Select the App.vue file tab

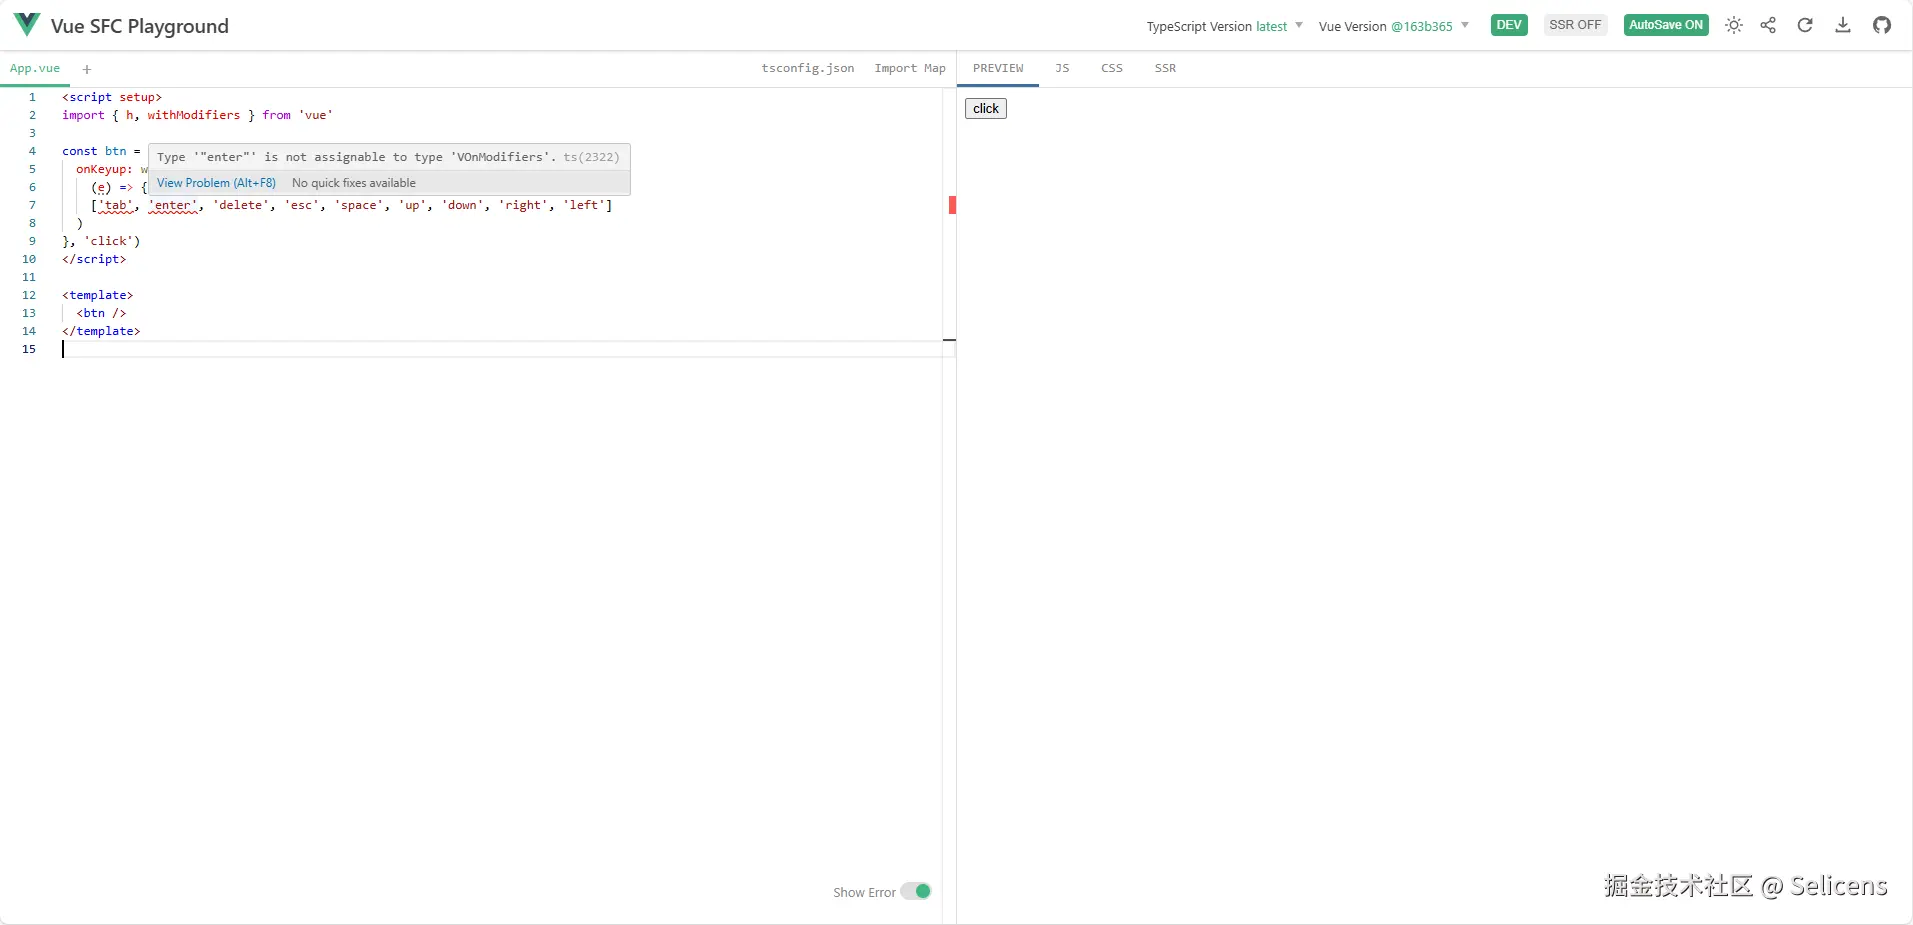coord(35,68)
